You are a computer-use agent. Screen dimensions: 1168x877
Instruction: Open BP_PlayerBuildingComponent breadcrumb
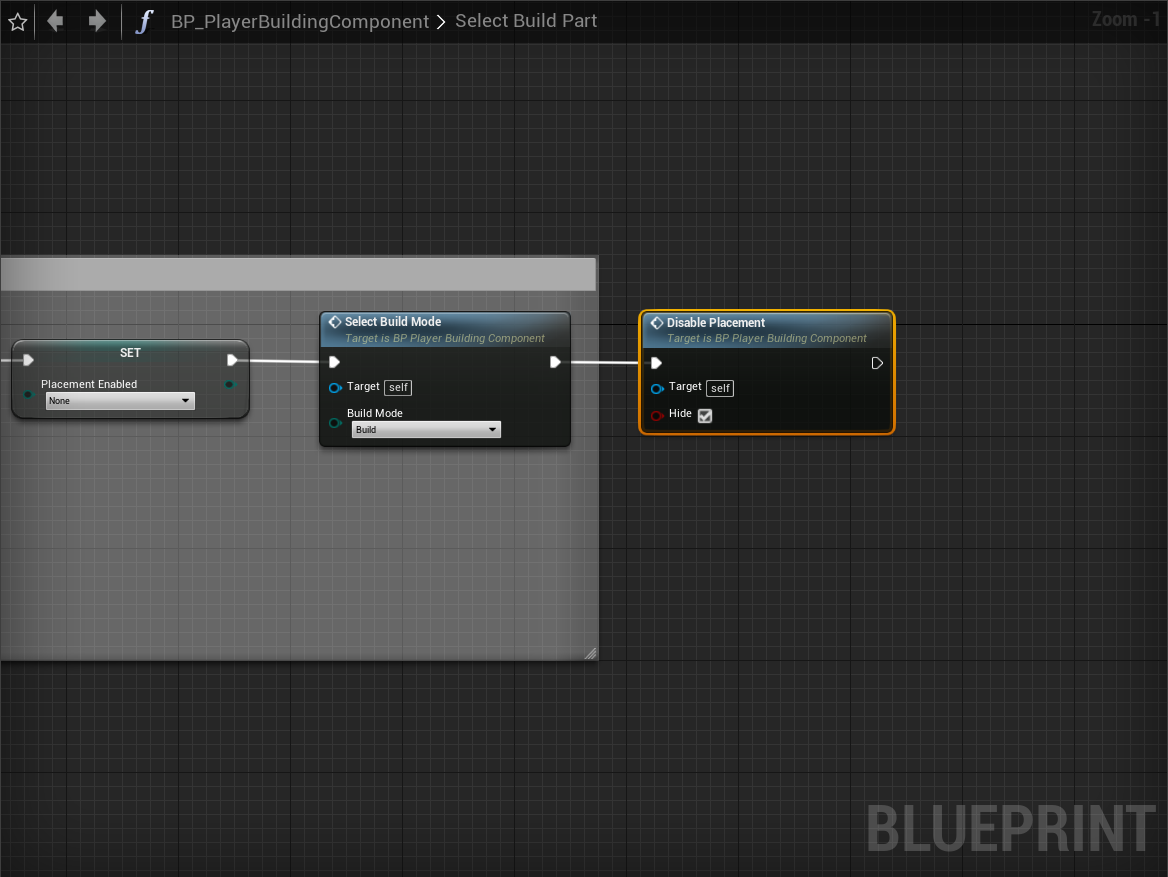[299, 22]
